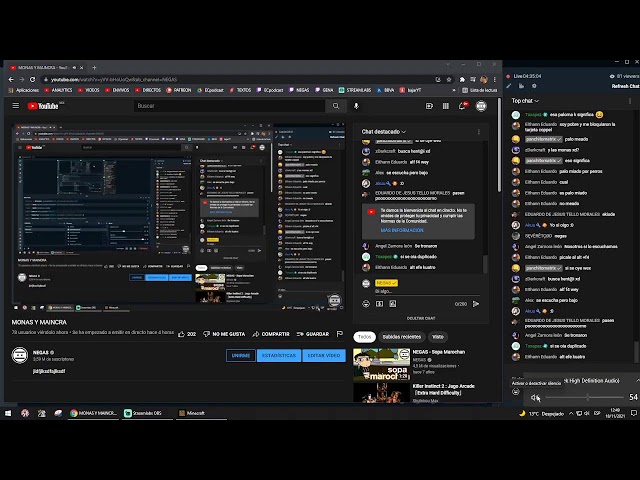The height and width of the screenshot is (480, 640).
Task: Click the channel avatar beside NEGAS name
Action: 20,356
